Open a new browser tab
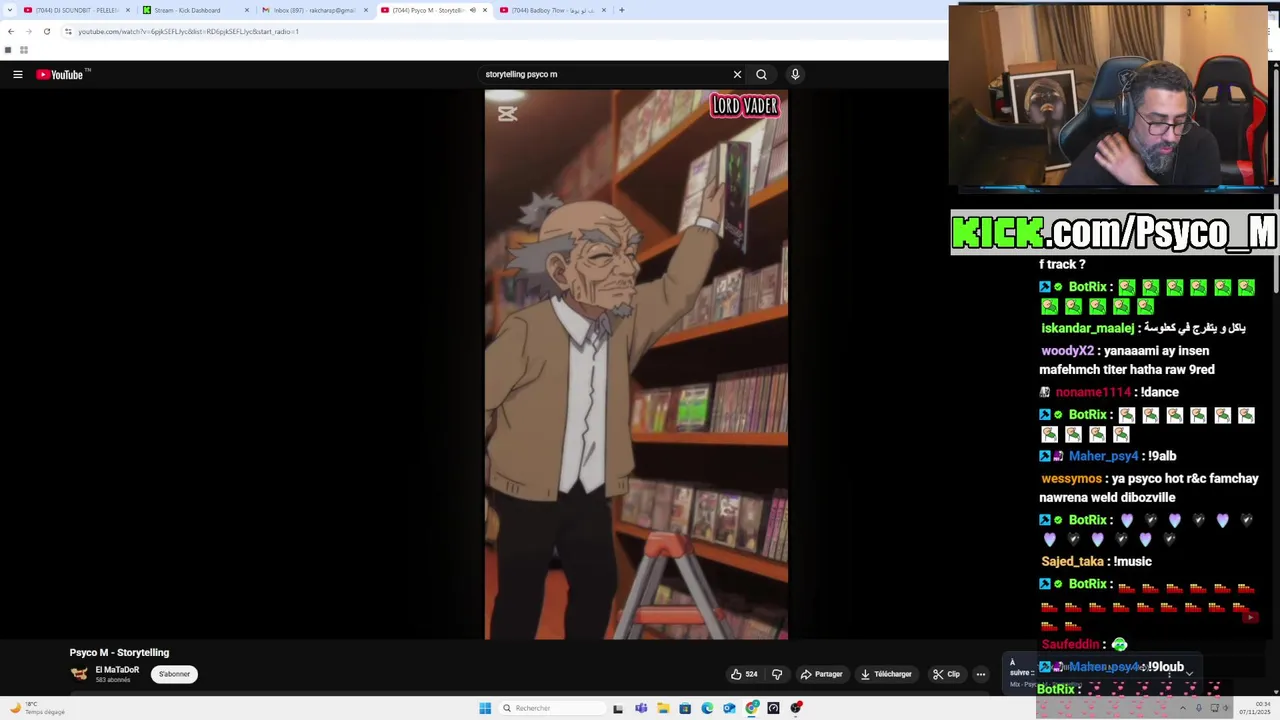 621,10
